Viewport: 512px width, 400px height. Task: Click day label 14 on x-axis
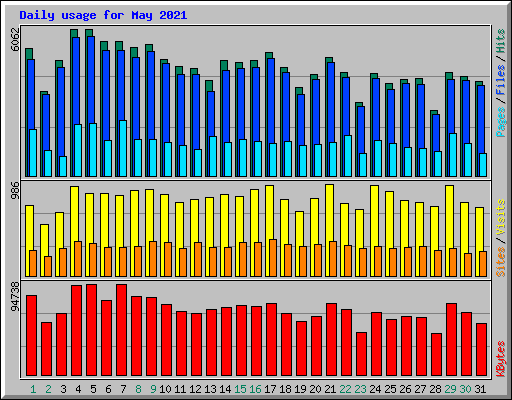coord(225,389)
